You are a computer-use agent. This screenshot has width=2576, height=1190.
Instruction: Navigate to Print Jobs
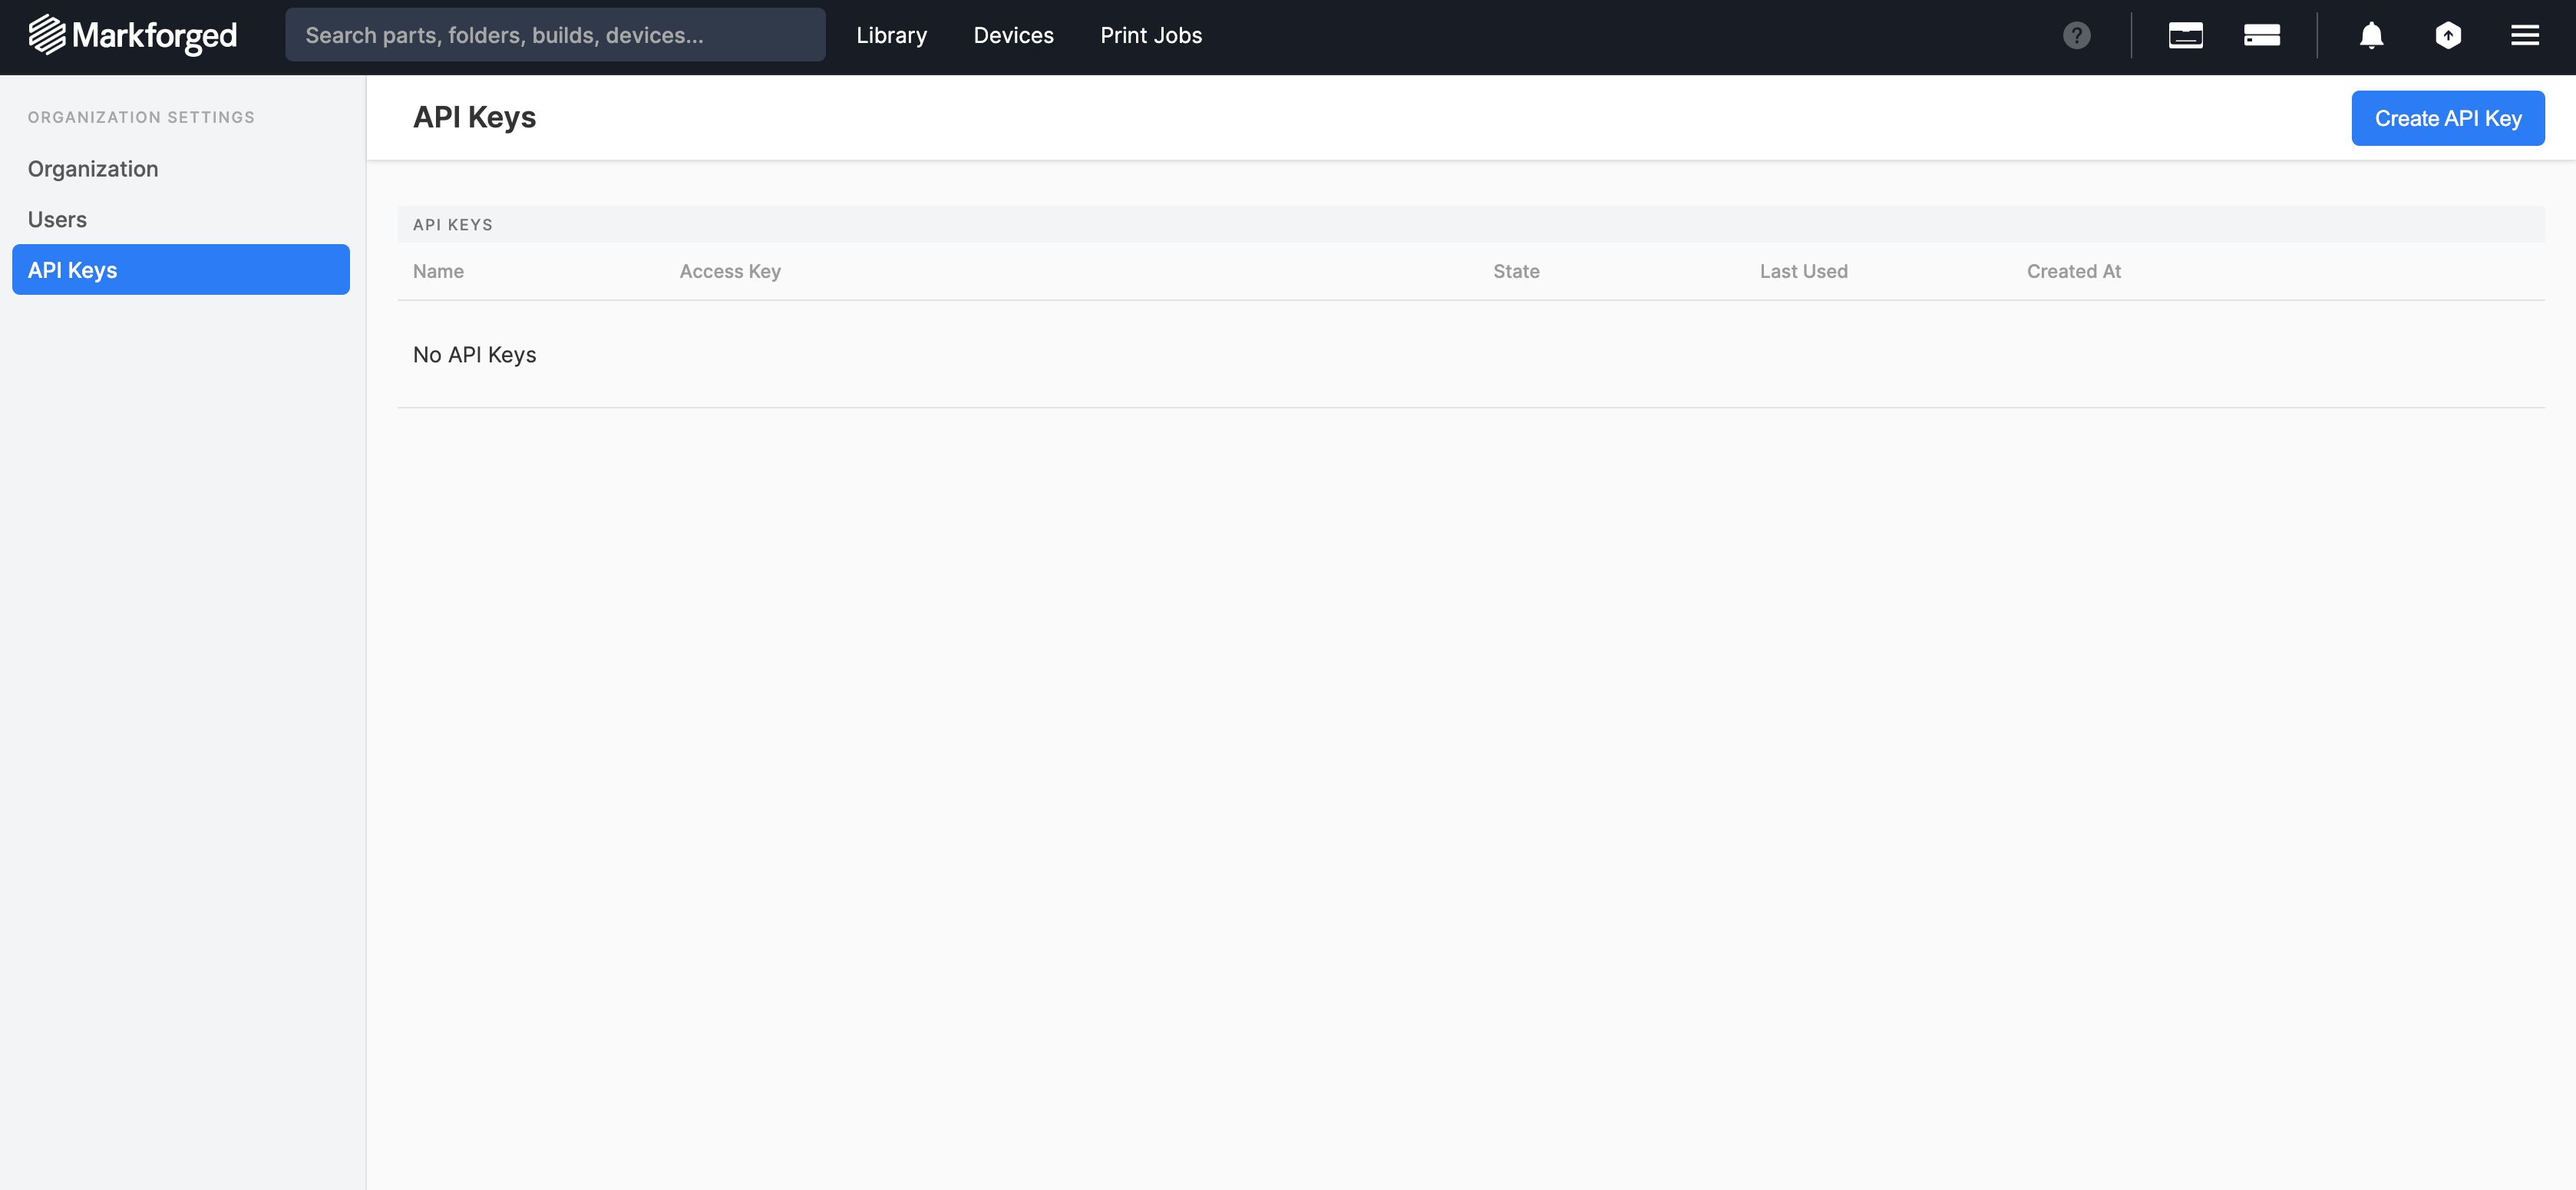click(1151, 35)
